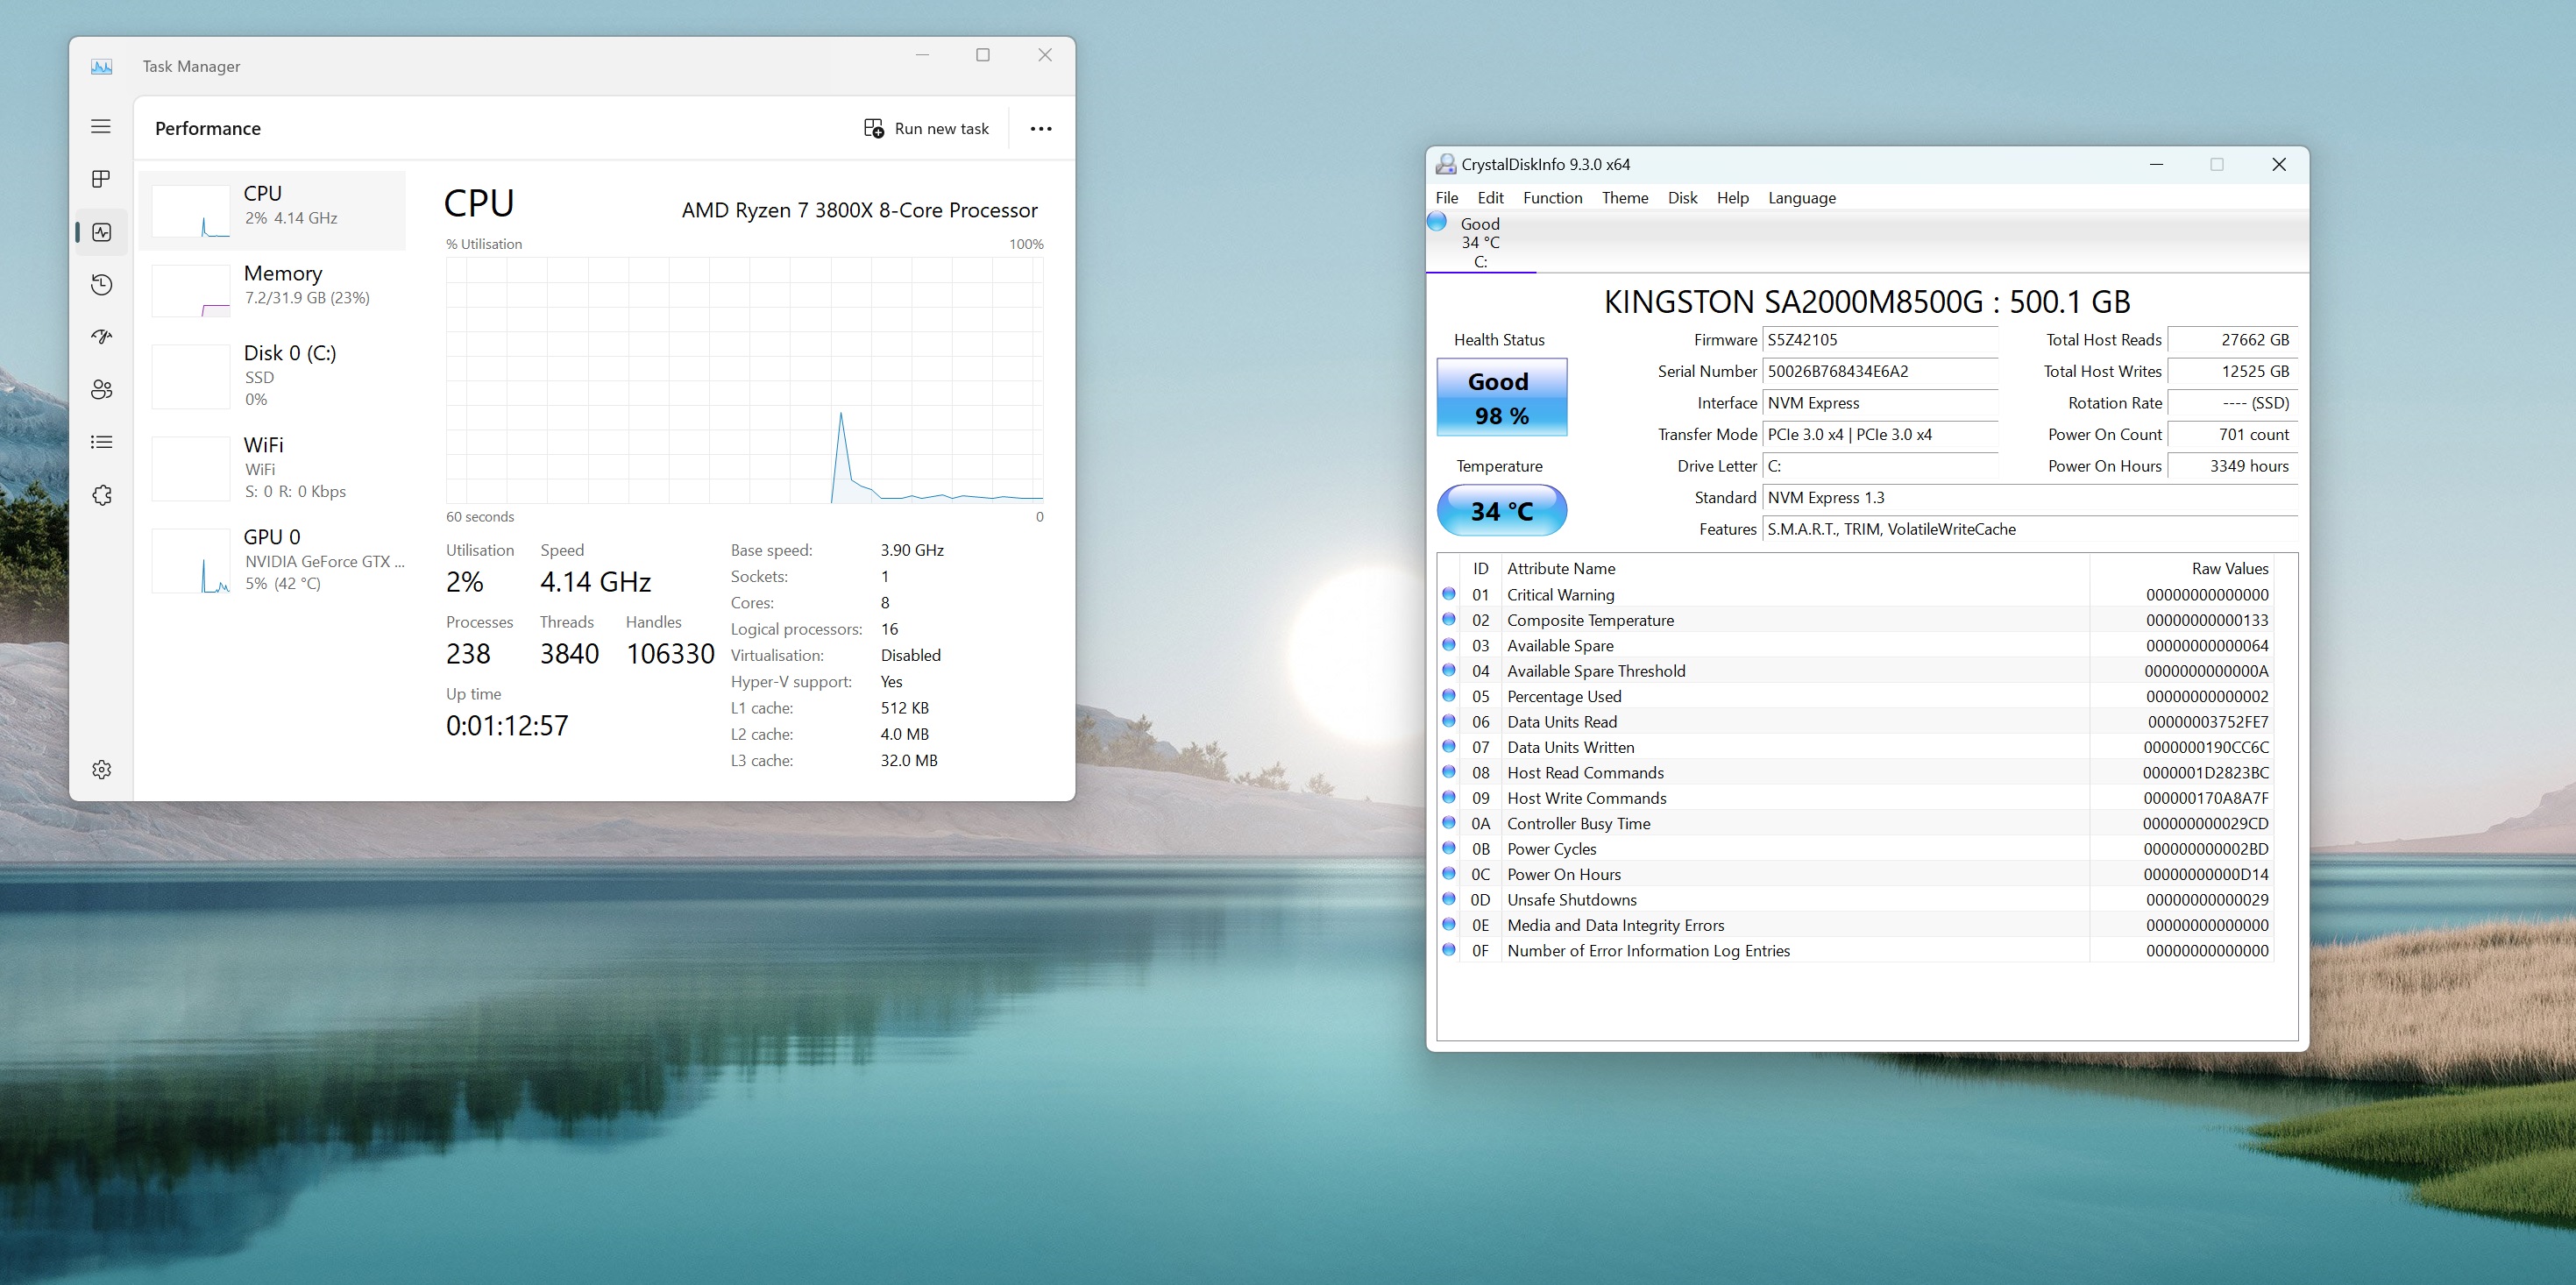Viewport: 2576px width, 1285px height.
Task: Click the Unsafe Shutdowns status icon
Action: (x=1449, y=899)
